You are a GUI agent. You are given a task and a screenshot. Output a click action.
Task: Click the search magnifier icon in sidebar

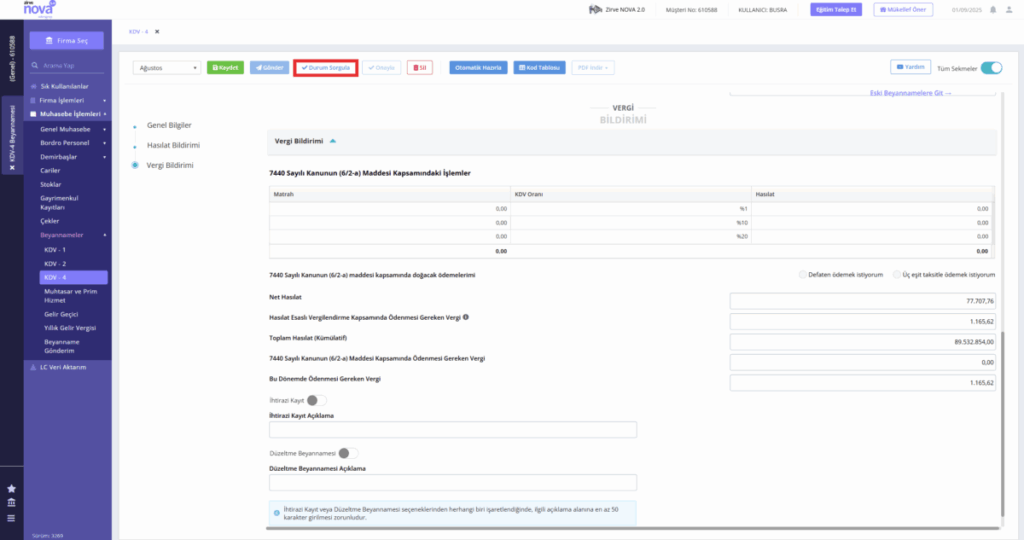pyautogui.click(x=35, y=65)
